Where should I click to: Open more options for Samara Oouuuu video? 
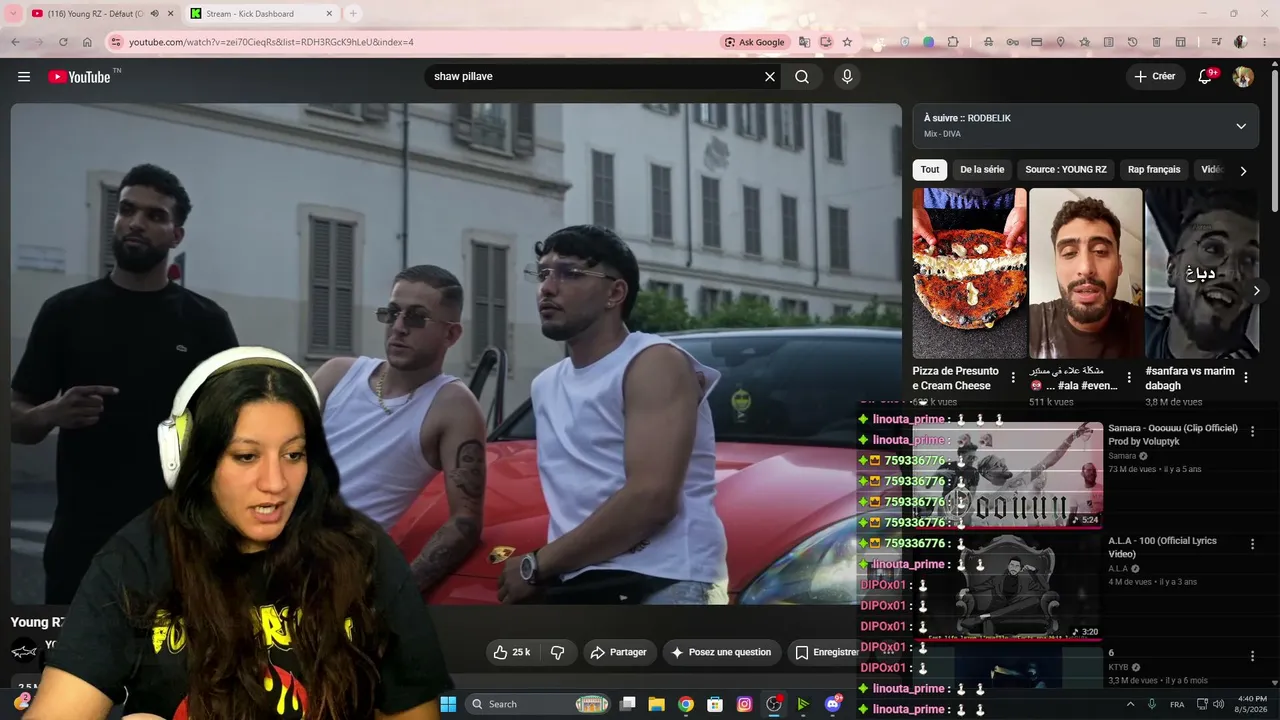[x=1252, y=432]
